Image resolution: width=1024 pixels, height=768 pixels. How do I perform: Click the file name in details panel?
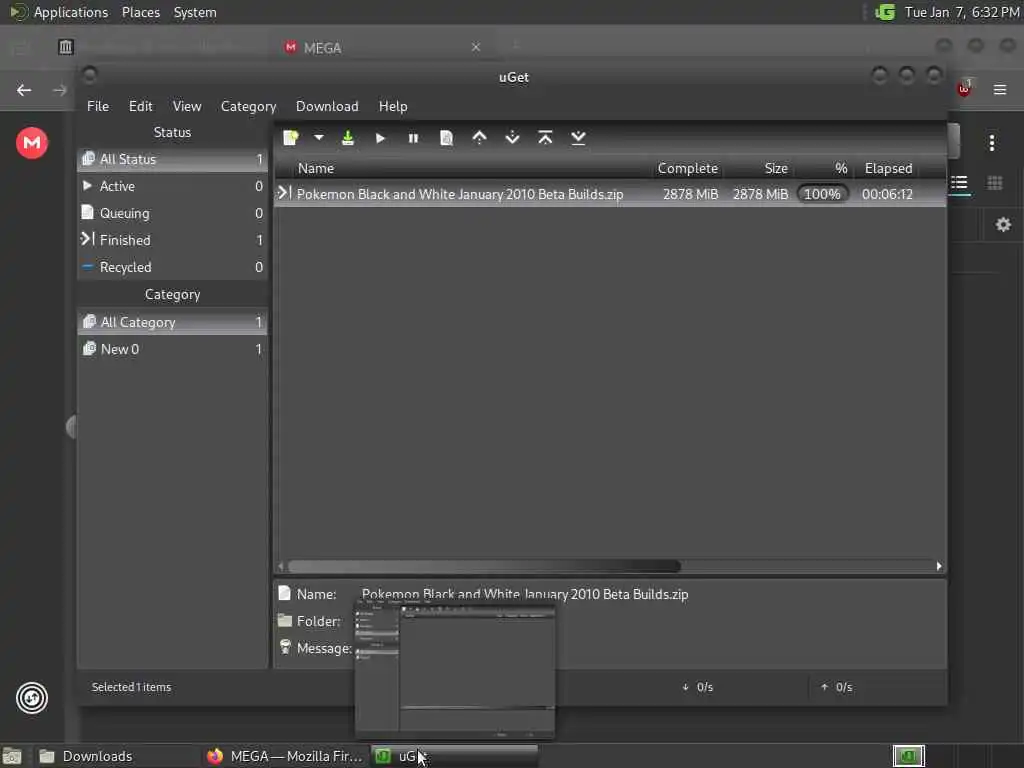point(525,594)
